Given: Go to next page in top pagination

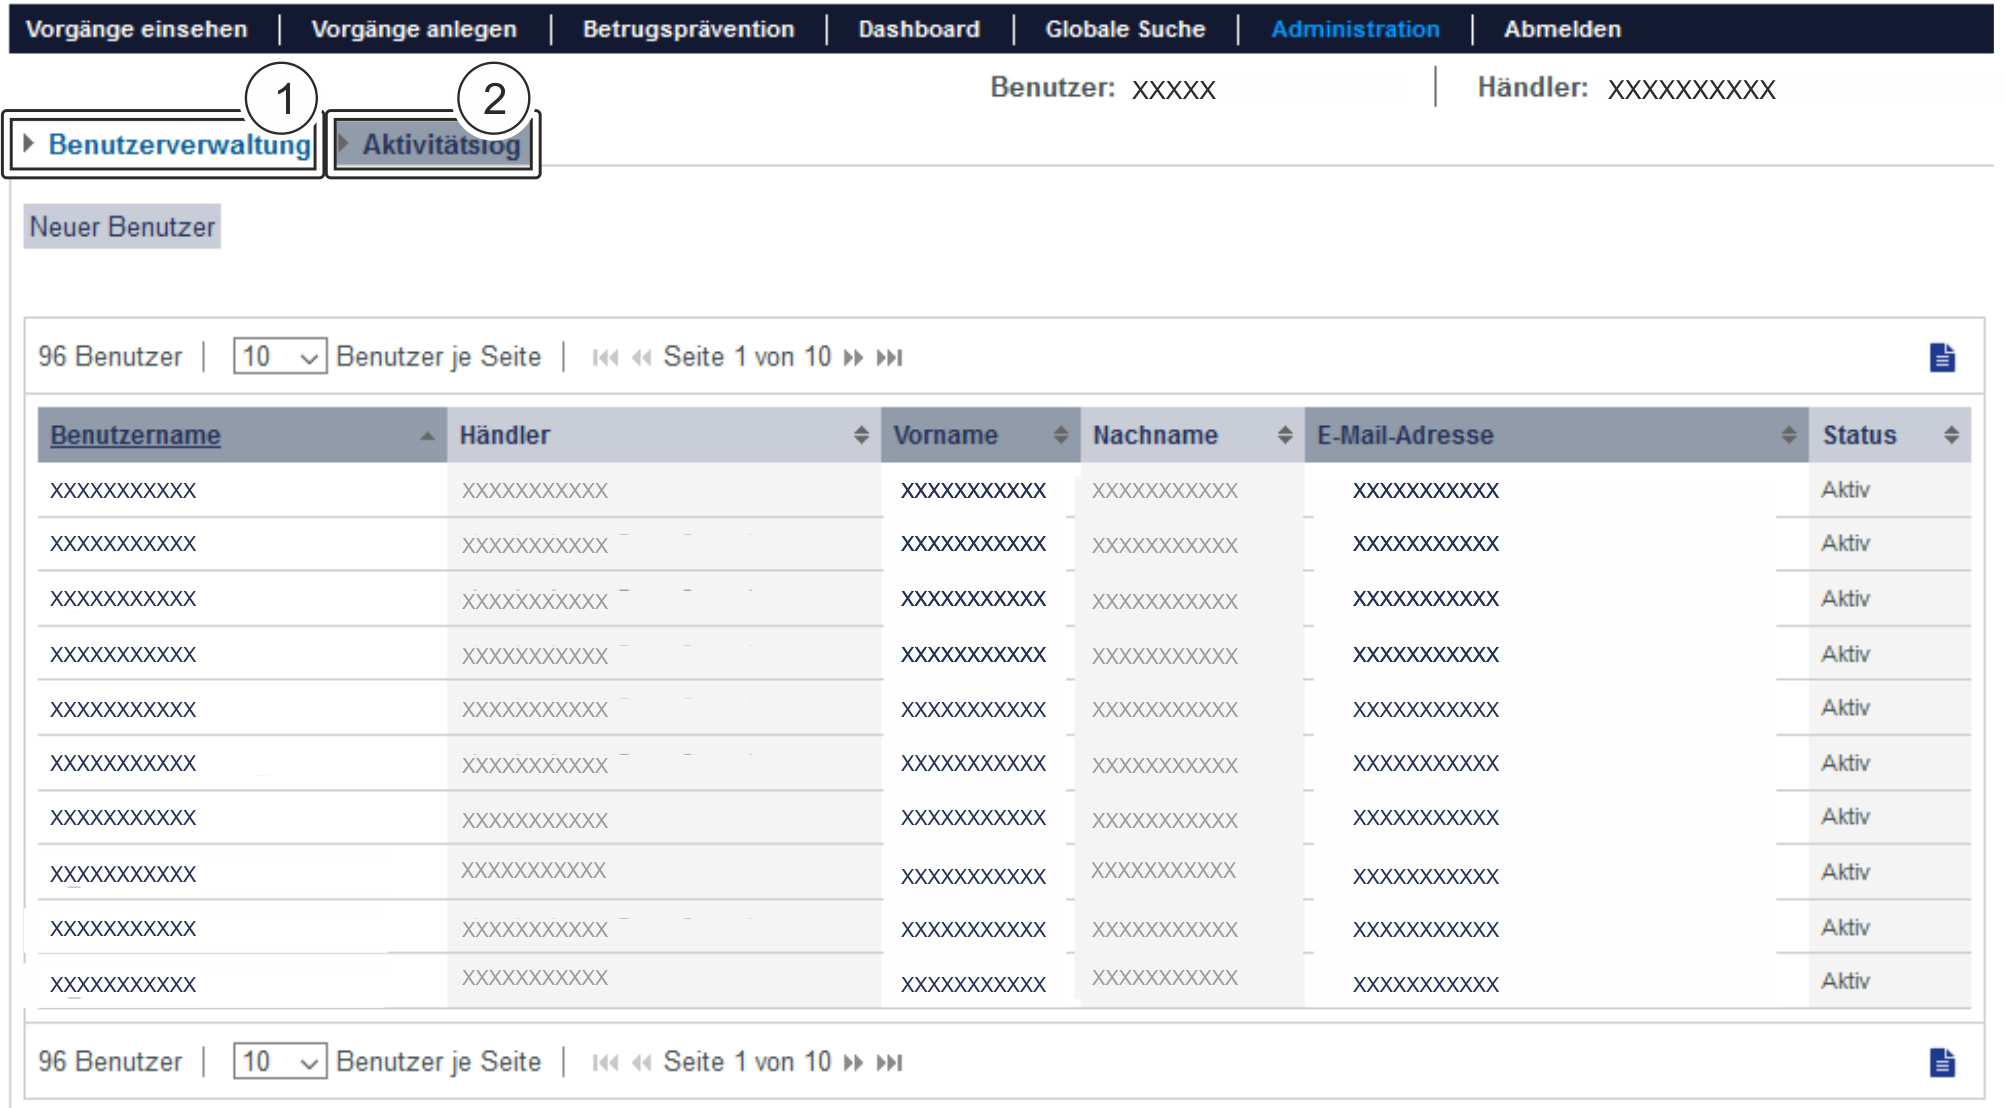Looking at the screenshot, I should click(x=853, y=358).
